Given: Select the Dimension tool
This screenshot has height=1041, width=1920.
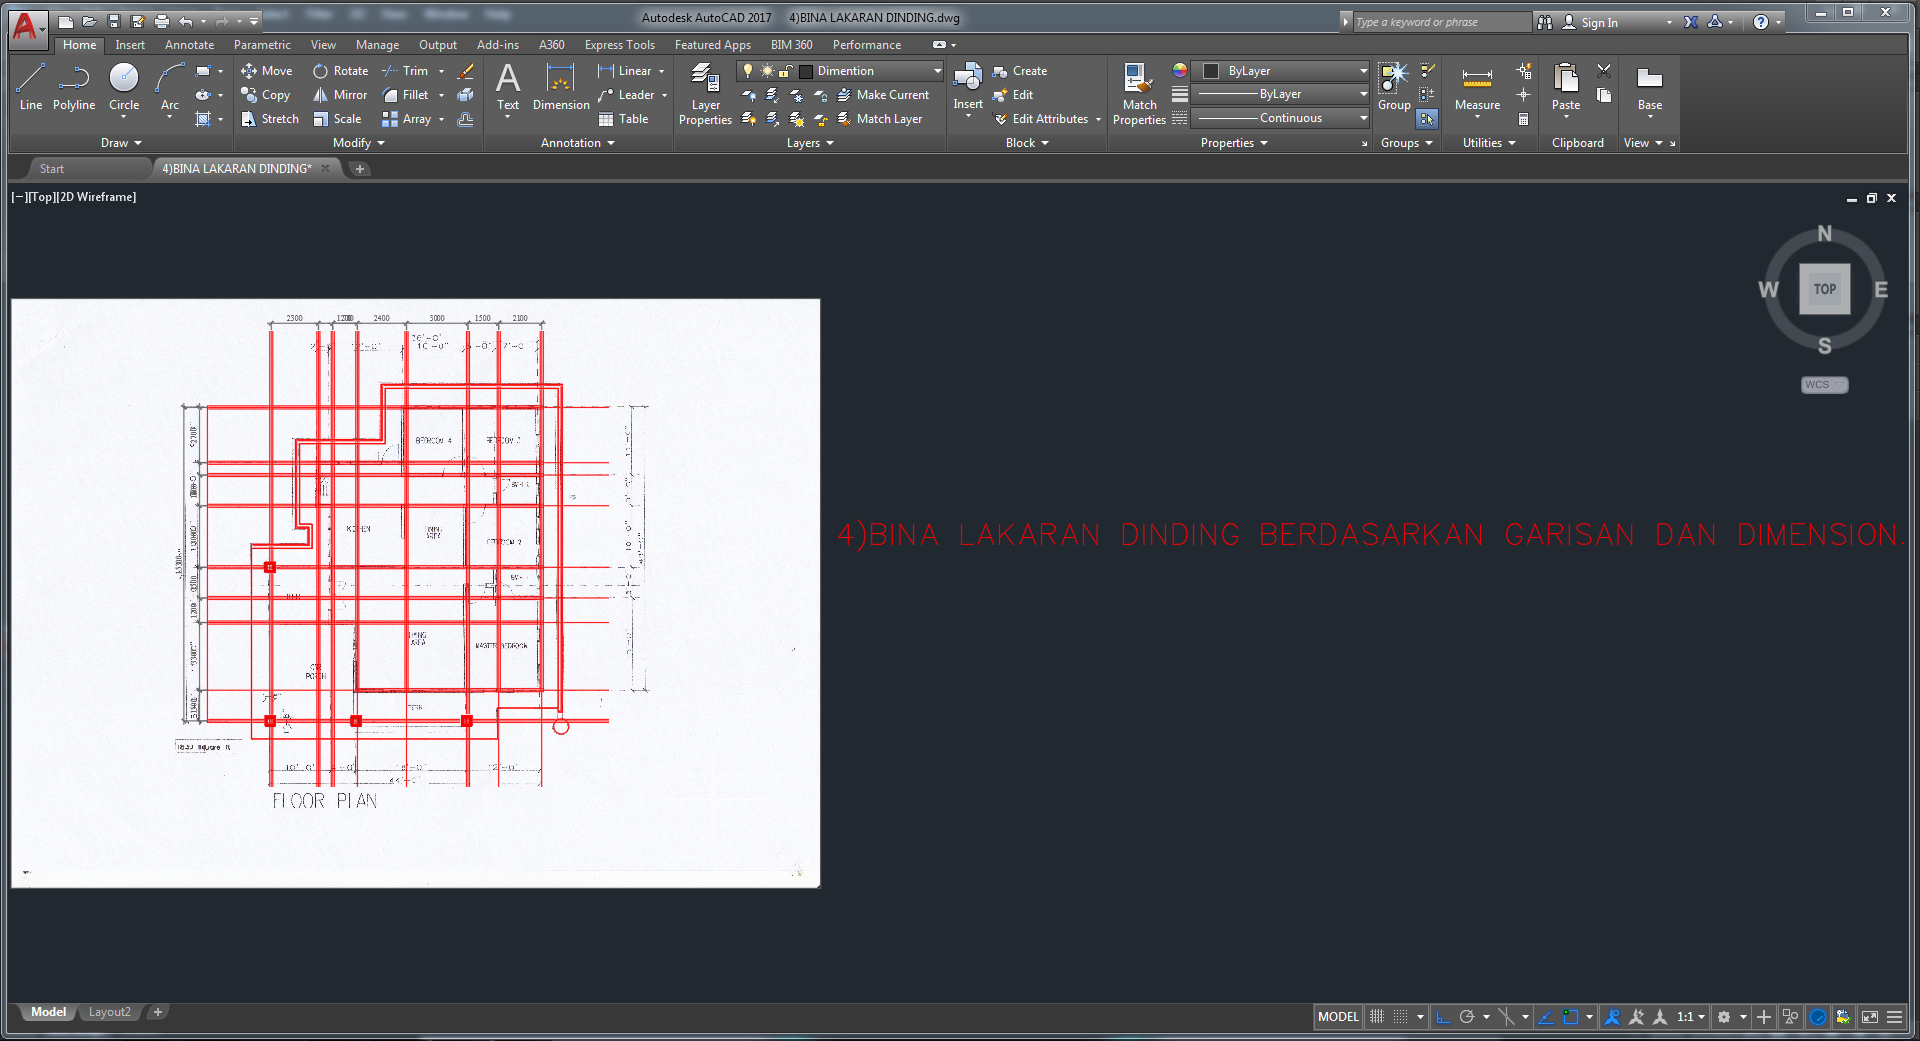Looking at the screenshot, I should click(561, 87).
